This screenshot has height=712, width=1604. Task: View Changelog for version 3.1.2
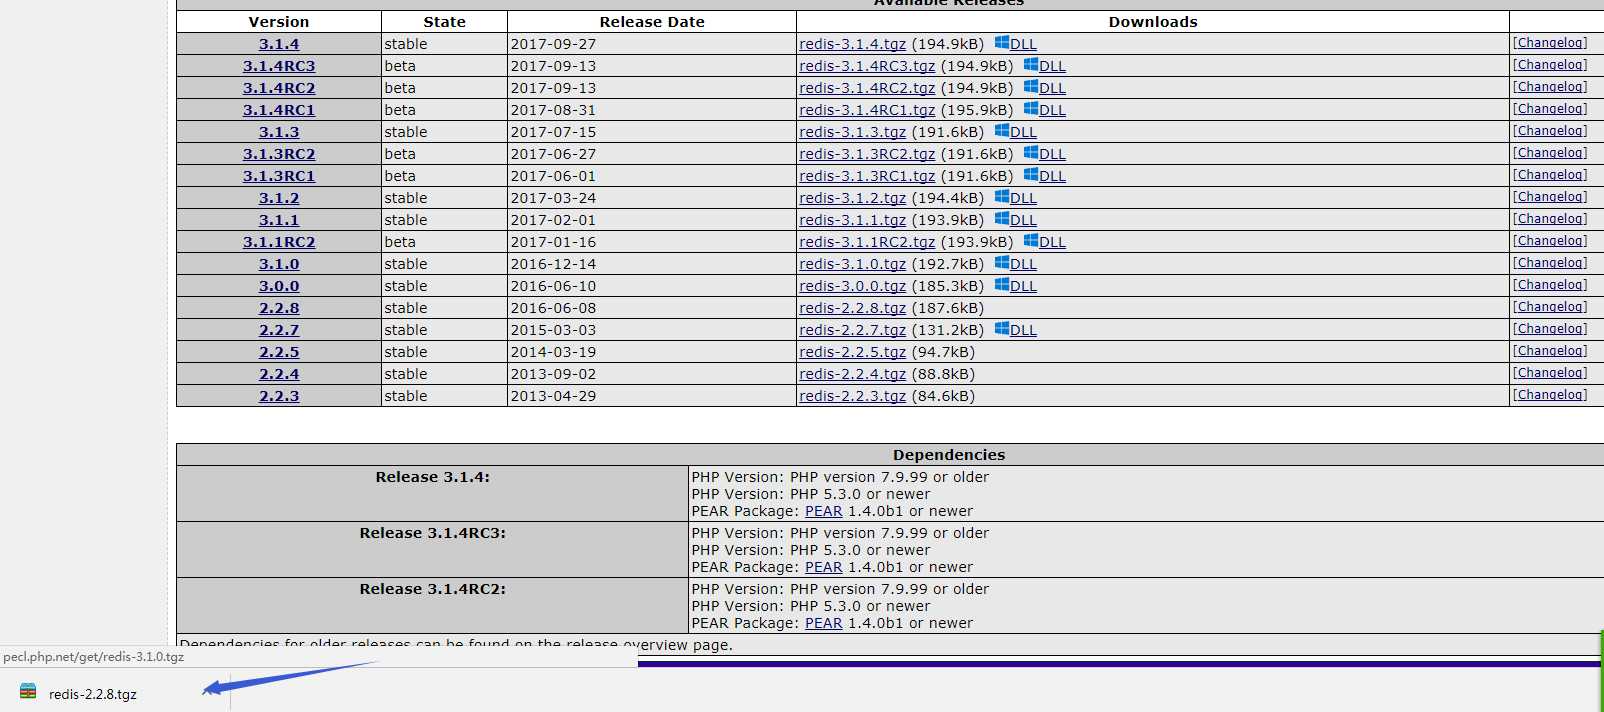(1550, 197)
